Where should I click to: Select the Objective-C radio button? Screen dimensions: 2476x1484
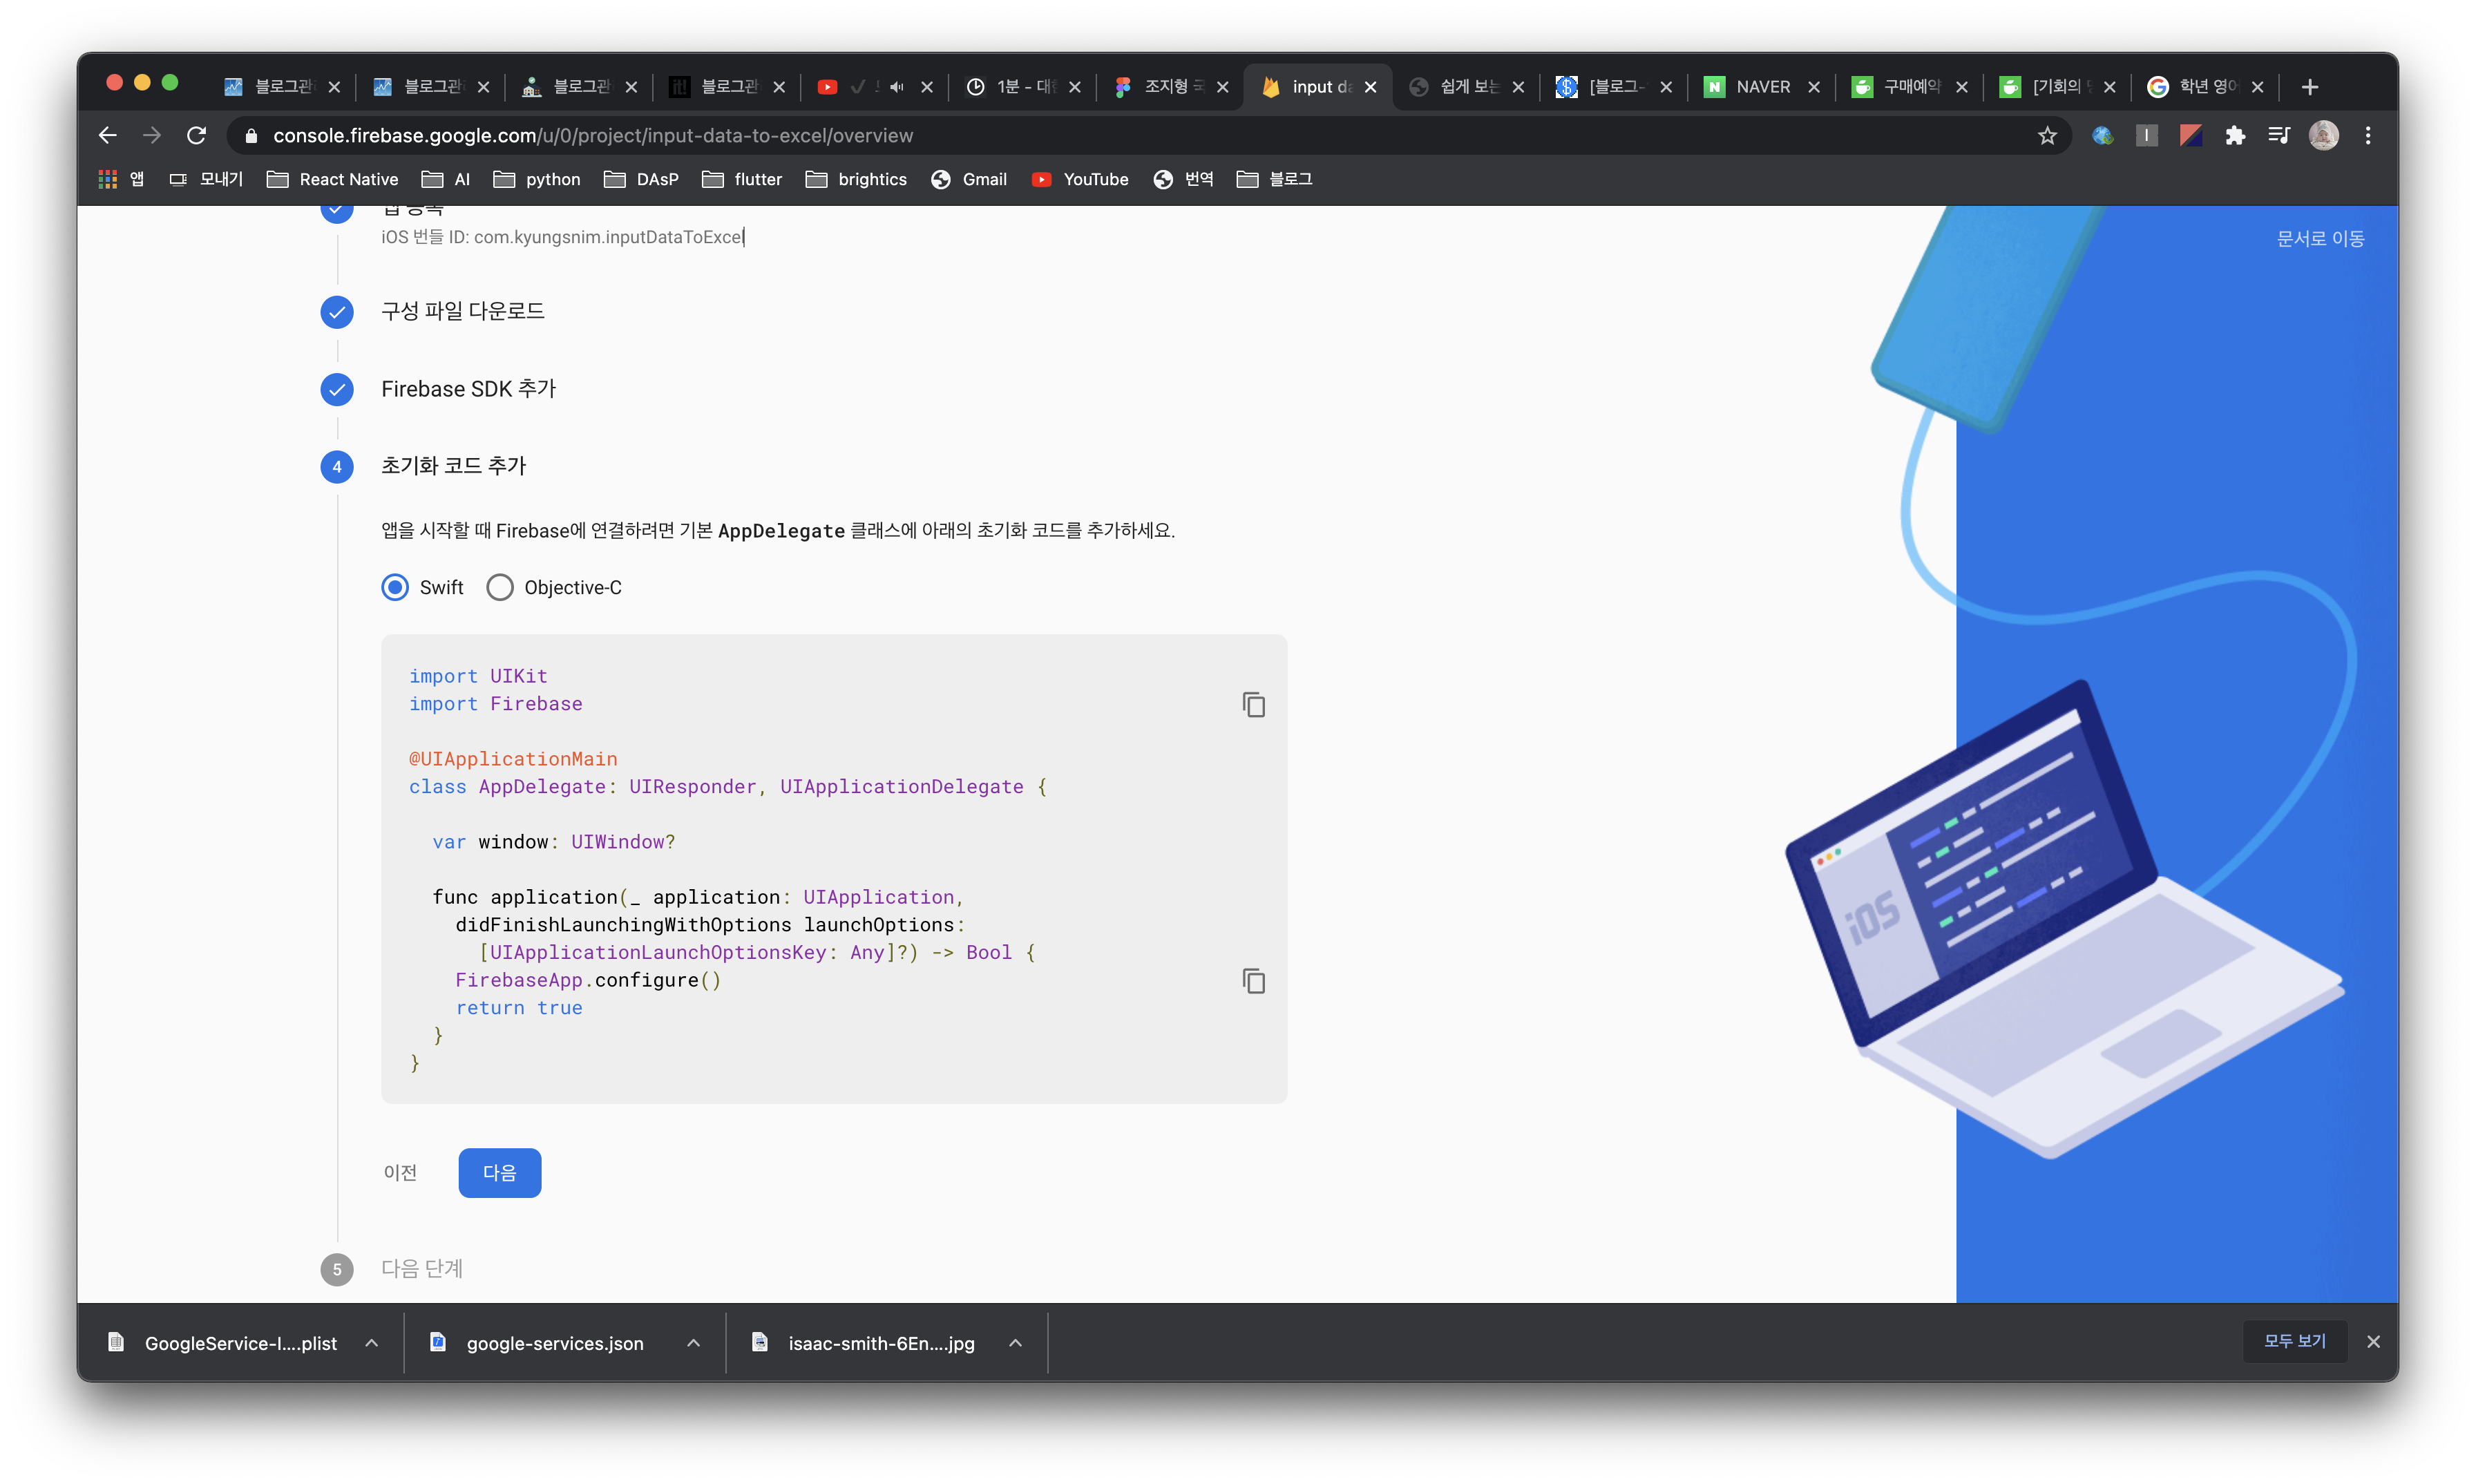pyautogui.click(x=500, y=587)
